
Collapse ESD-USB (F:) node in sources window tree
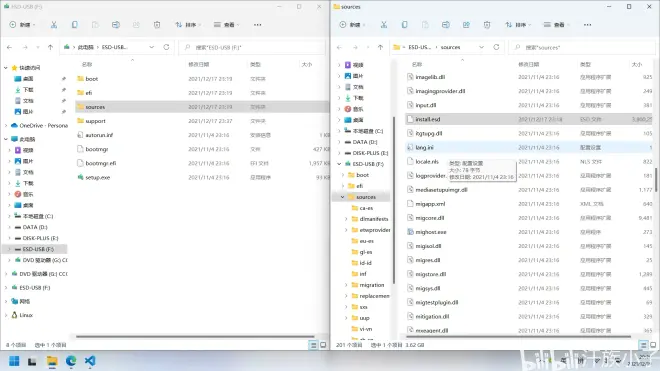click(339, 164)
